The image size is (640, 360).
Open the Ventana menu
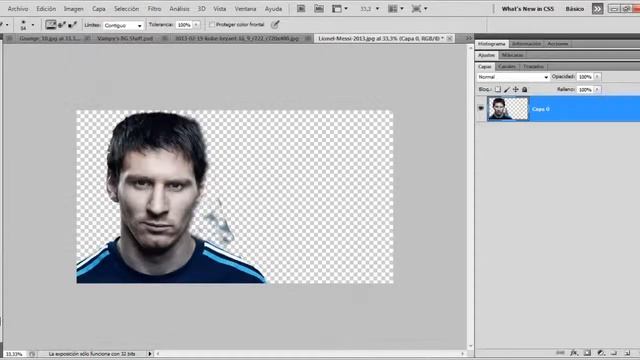point(245,9)
